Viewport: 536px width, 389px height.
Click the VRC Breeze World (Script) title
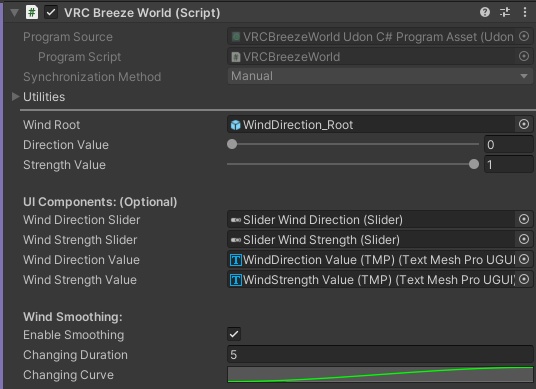(x=142, y=13)
